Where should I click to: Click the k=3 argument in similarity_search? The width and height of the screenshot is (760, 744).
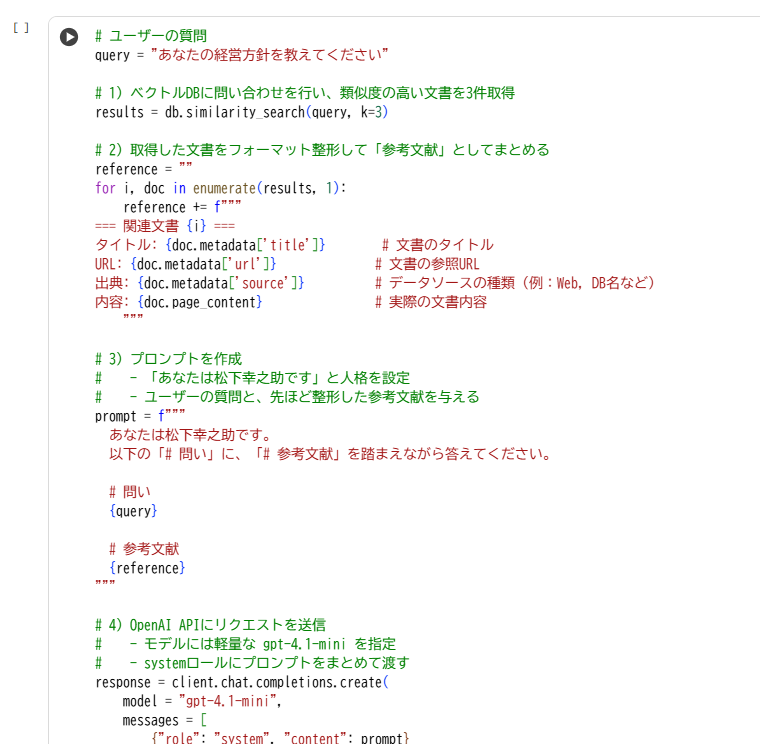362,112
